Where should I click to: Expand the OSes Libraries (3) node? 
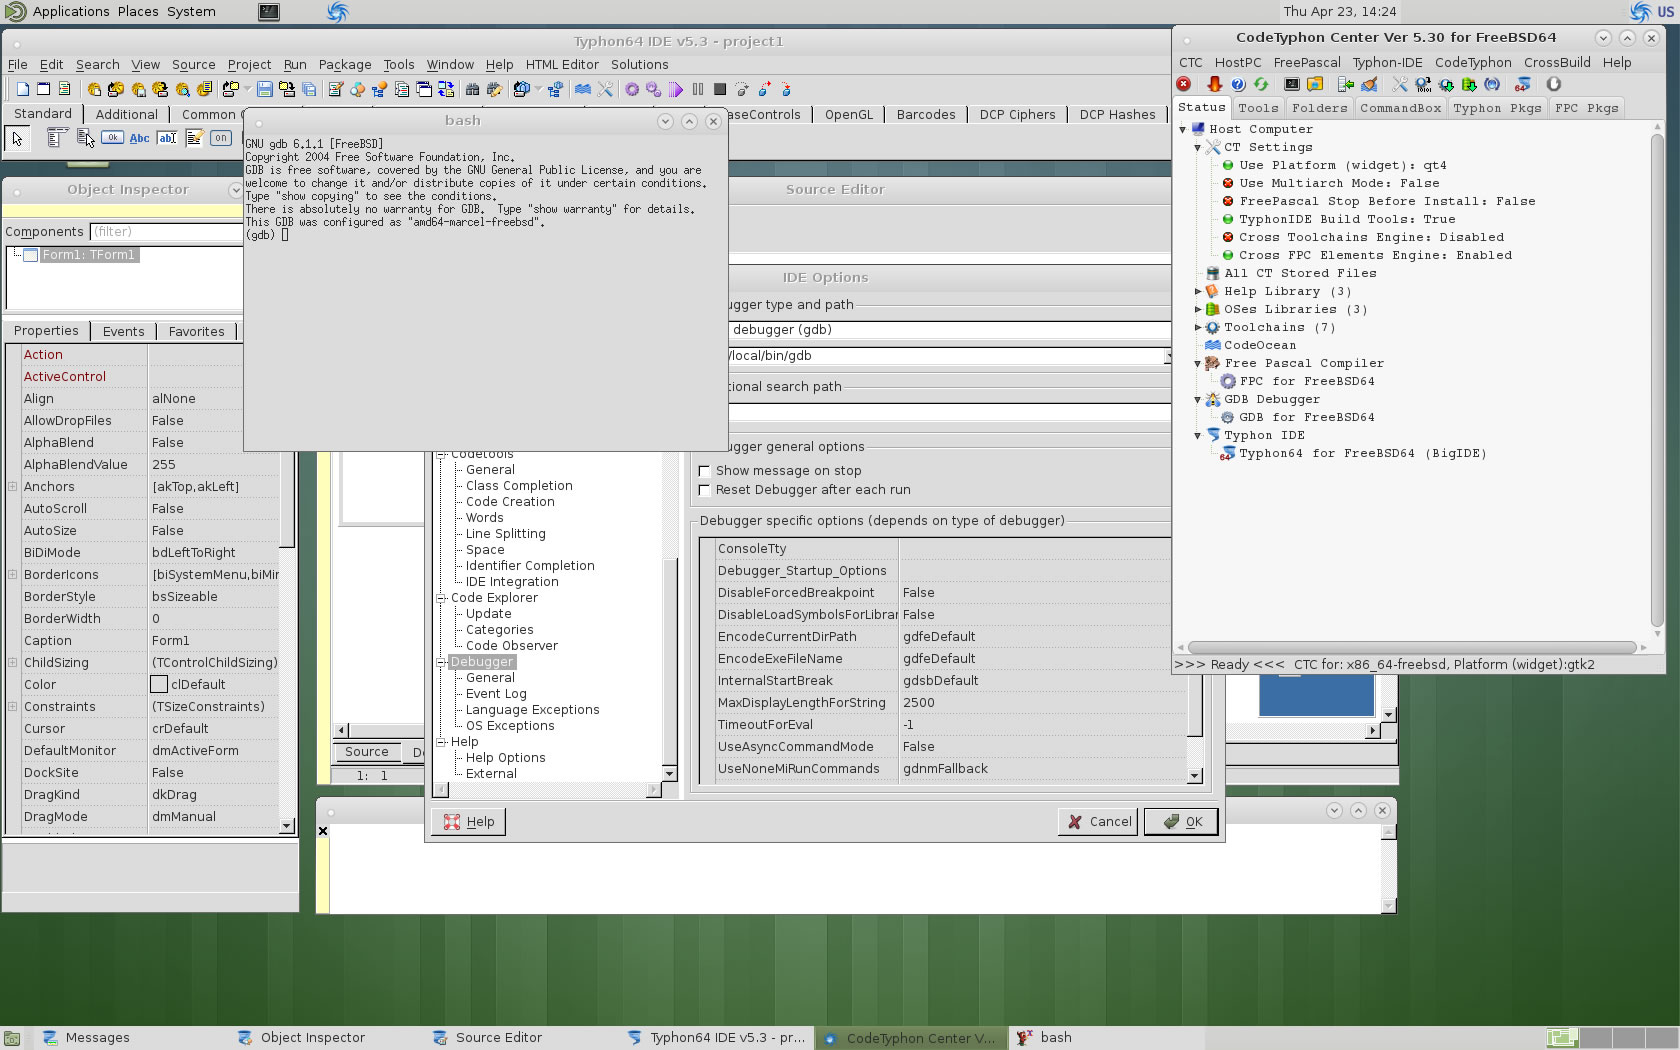coord(1197,309)
